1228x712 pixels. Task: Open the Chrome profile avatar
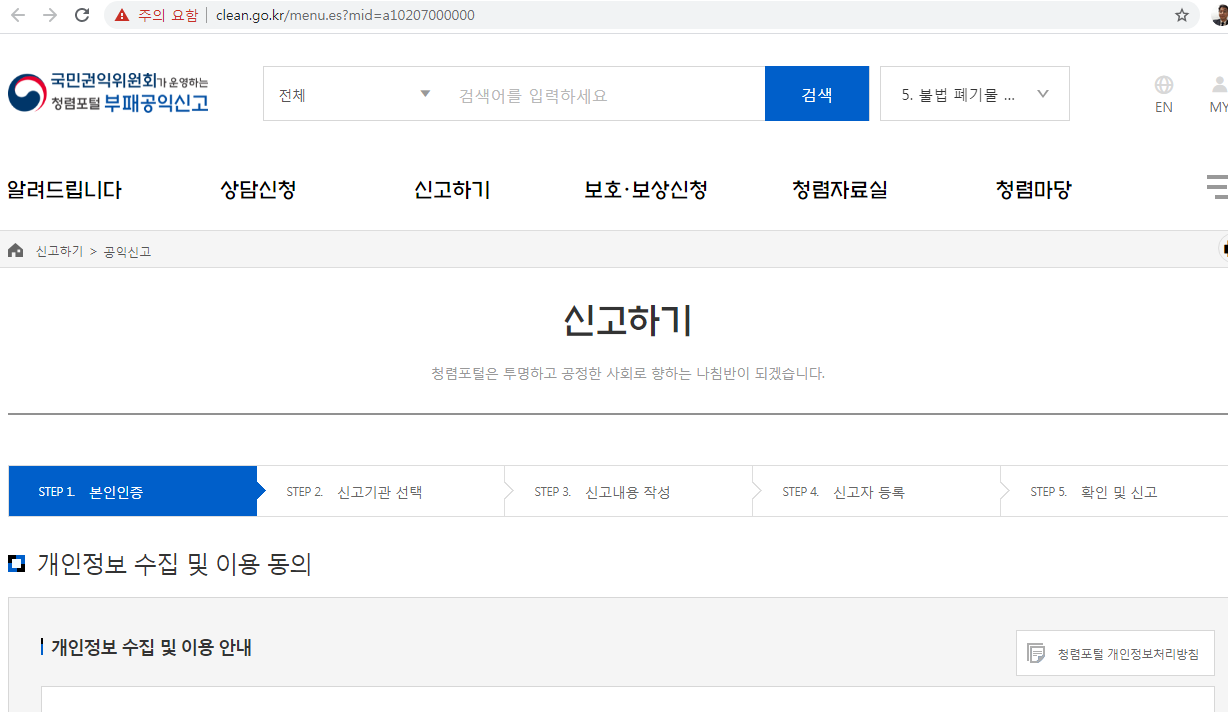(x=1220, y=15)
